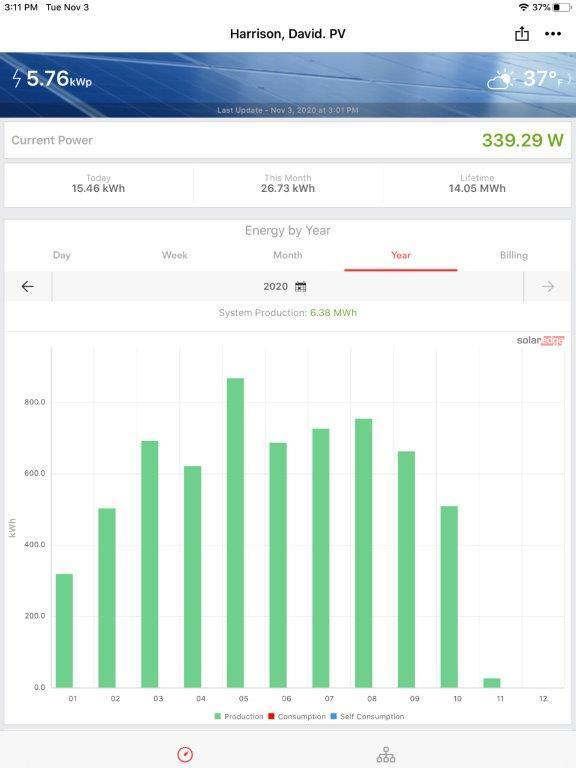Open the calendar date picker icon
The width and height of the screenshot is (576, 768).
(300, 287)
